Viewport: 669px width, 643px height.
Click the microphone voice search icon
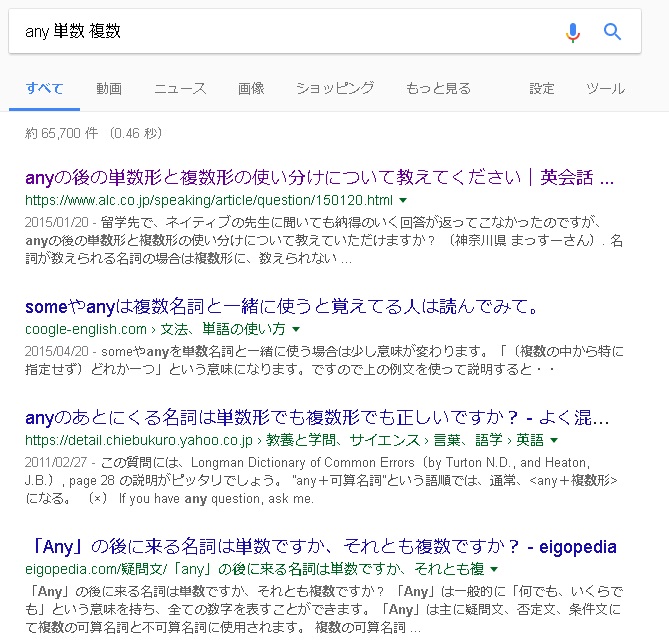coord(573,32)
